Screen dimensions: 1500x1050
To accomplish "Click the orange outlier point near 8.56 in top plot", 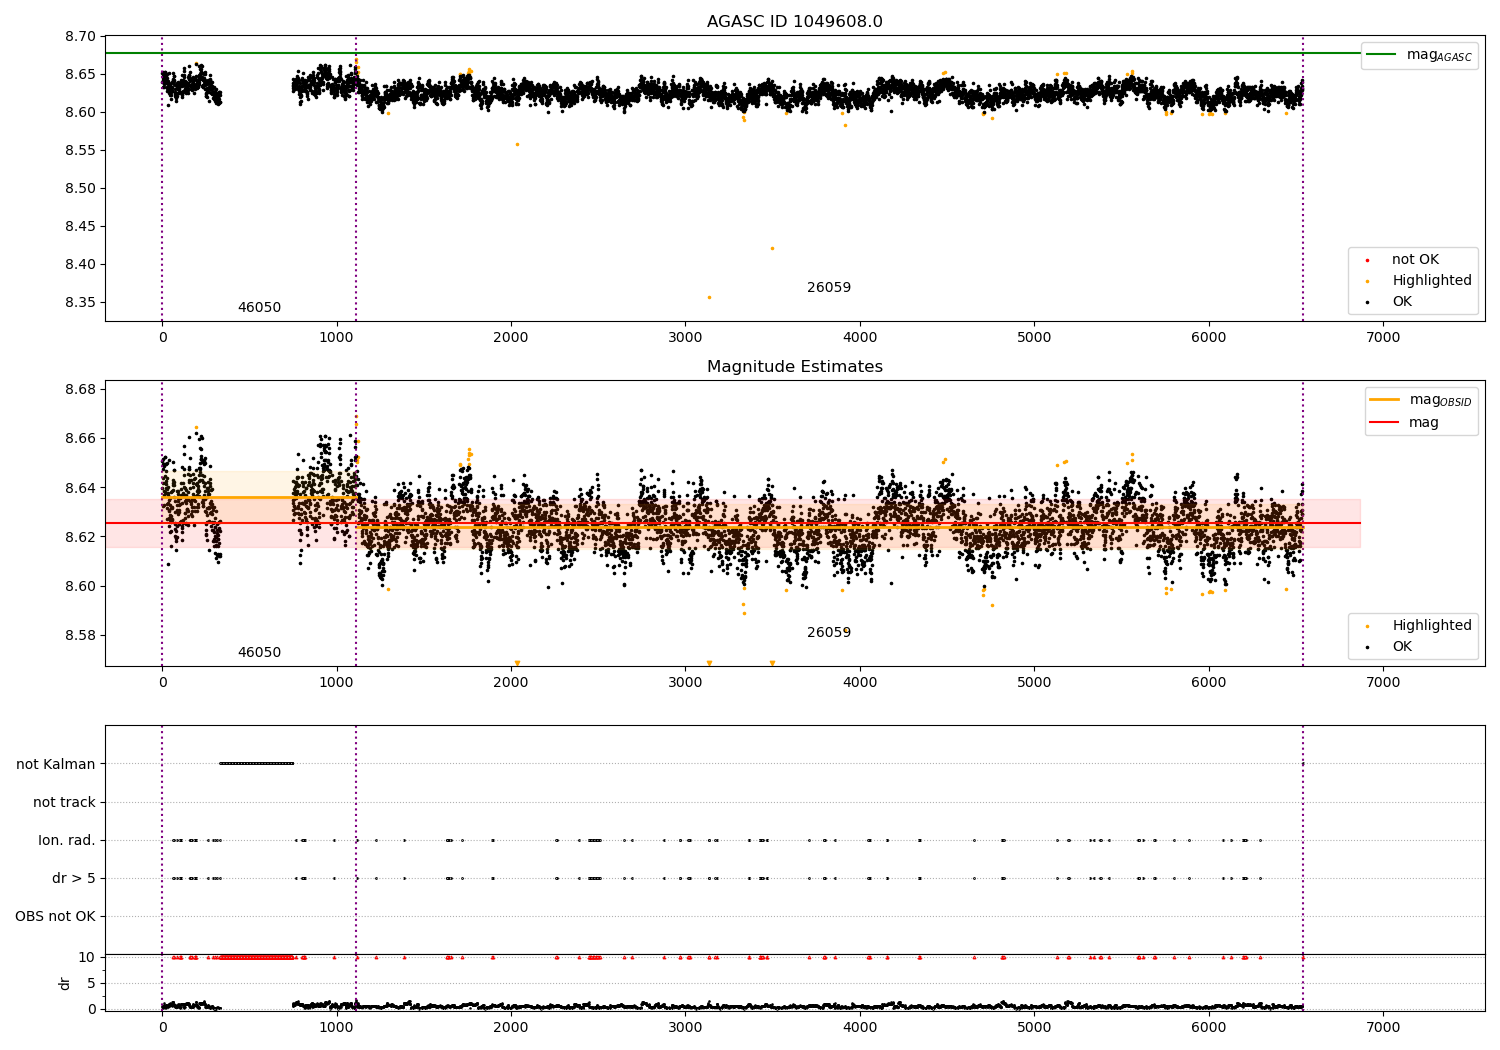I will [517, 144].
